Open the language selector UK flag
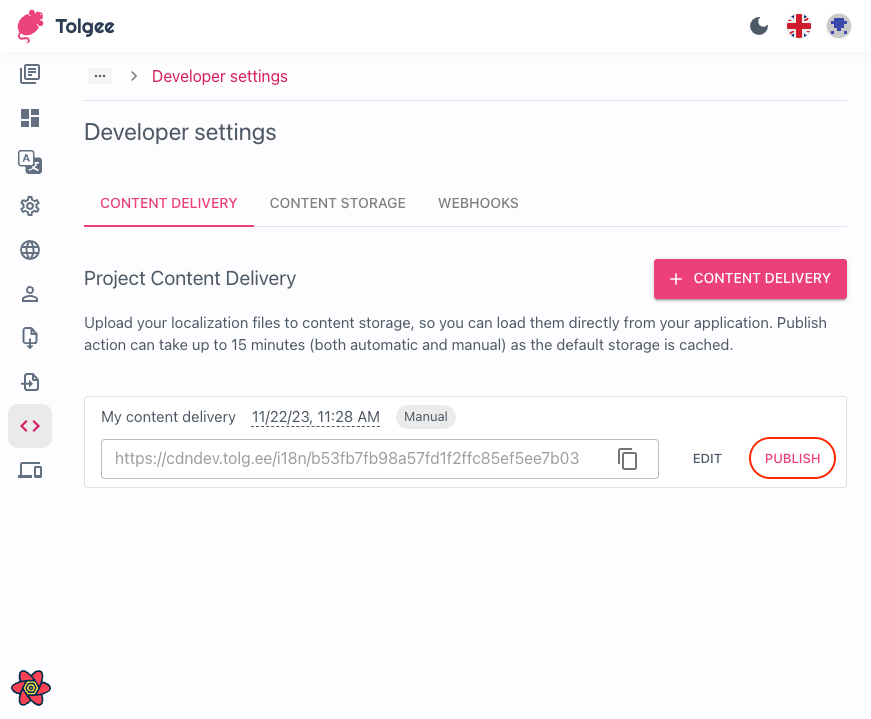 799,27
